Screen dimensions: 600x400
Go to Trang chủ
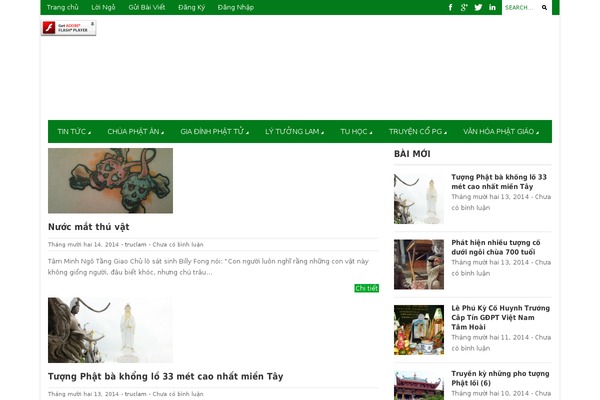[62, 7]
